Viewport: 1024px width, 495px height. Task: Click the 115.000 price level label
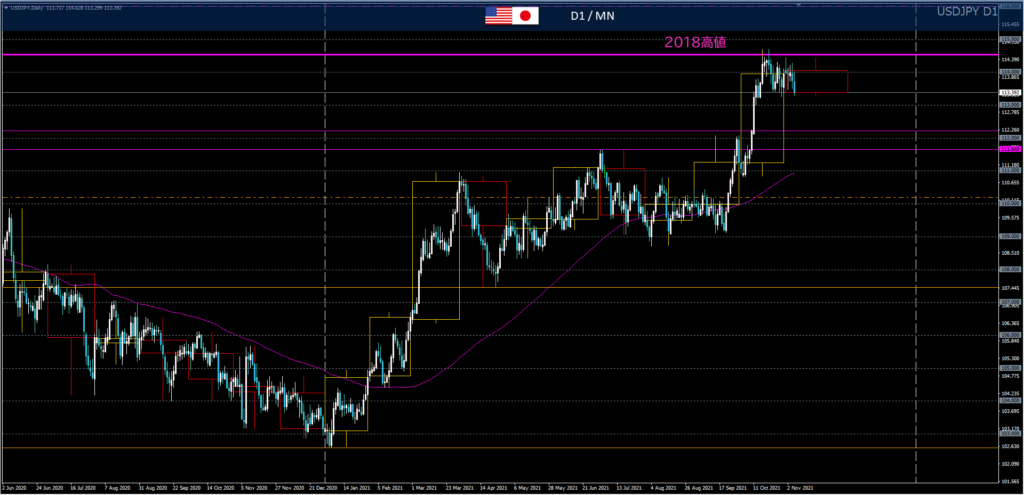[1009, 41]
